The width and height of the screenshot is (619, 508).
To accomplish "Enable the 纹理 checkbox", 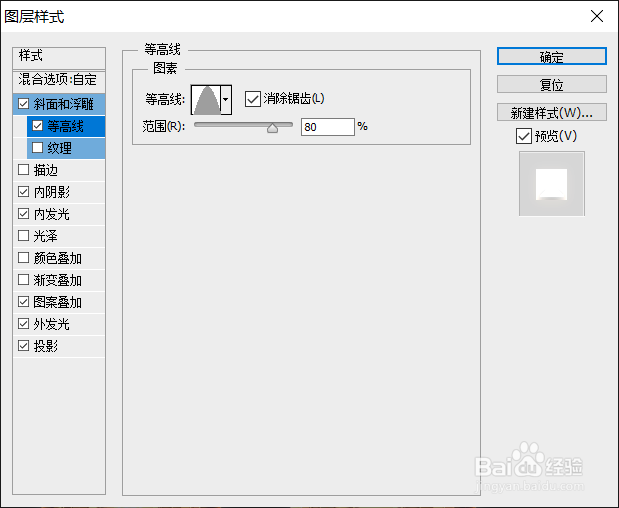I will point(38,148).
